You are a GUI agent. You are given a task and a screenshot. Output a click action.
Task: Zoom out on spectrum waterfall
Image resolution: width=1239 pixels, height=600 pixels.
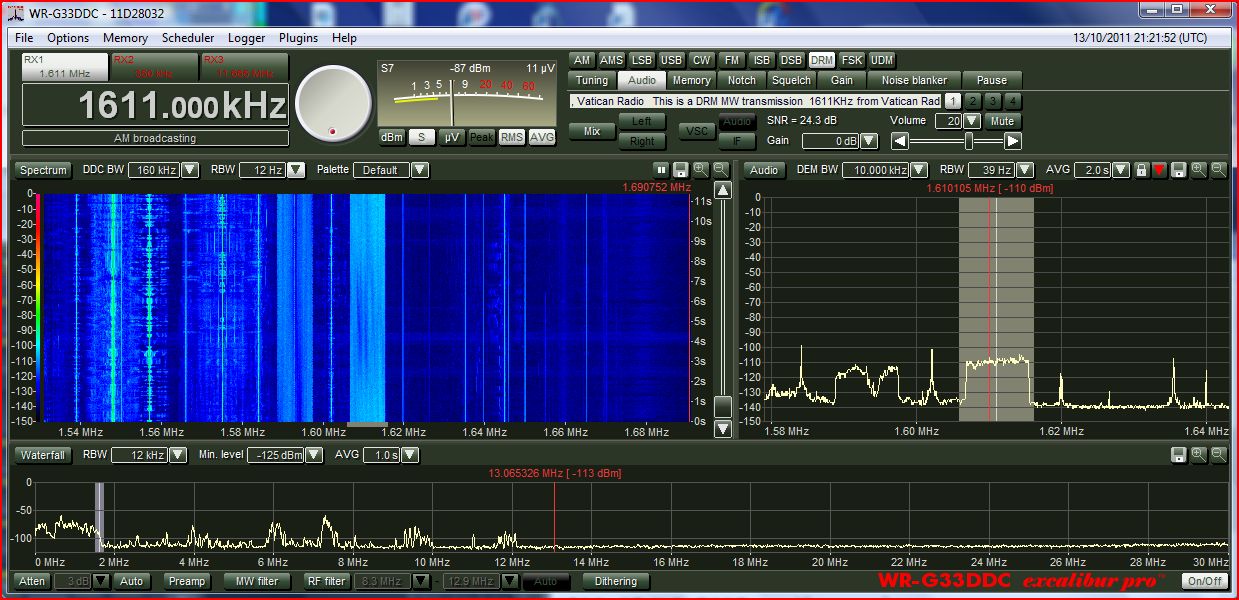pyautogui.click(x=719, y=170)
